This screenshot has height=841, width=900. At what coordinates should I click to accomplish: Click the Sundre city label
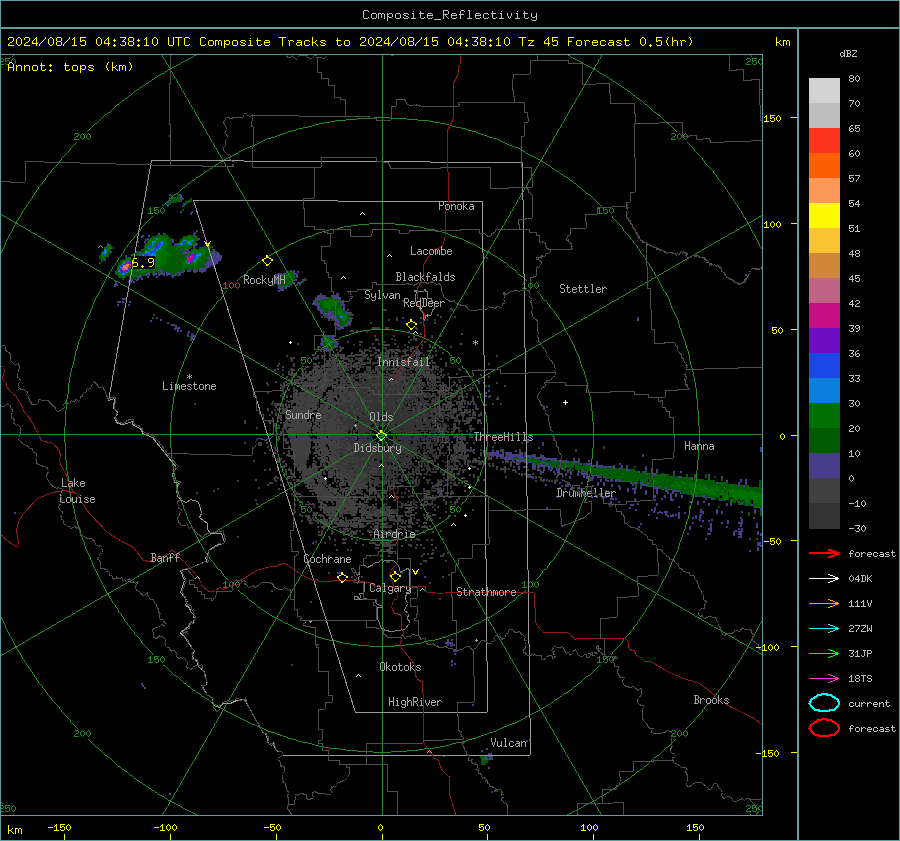coord(303,415)
